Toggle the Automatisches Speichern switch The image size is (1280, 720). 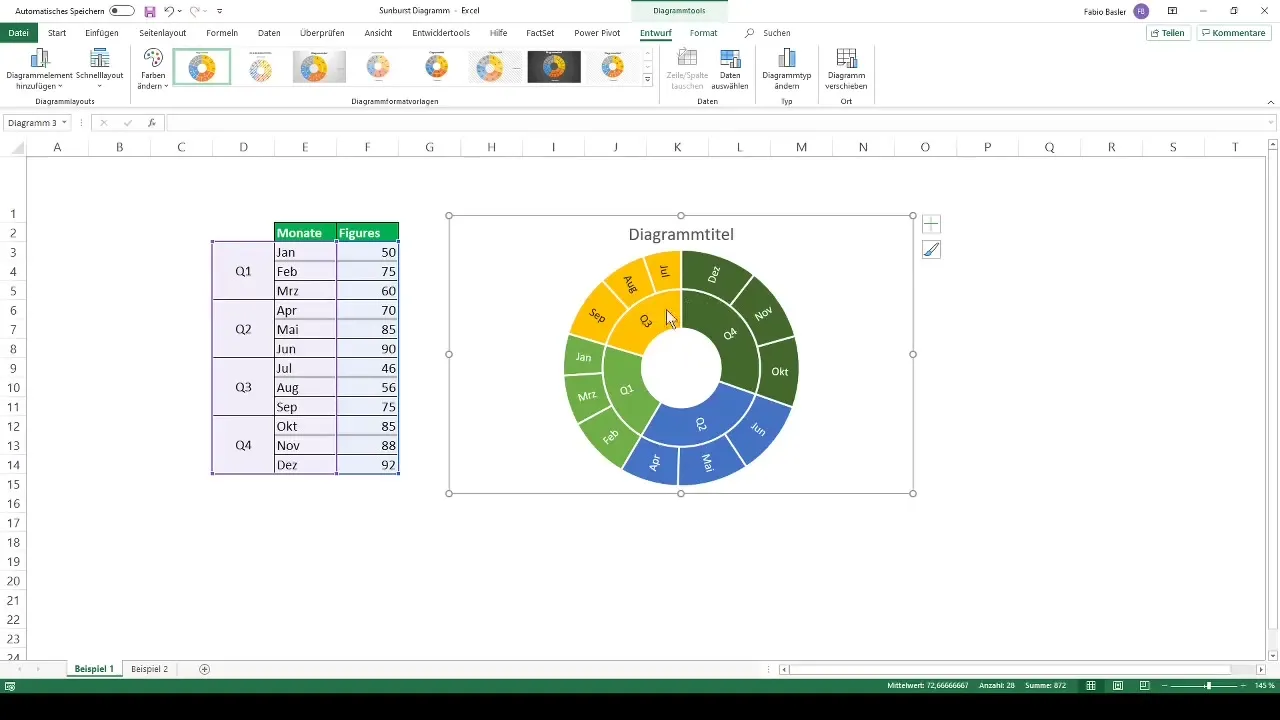[122, 10]
